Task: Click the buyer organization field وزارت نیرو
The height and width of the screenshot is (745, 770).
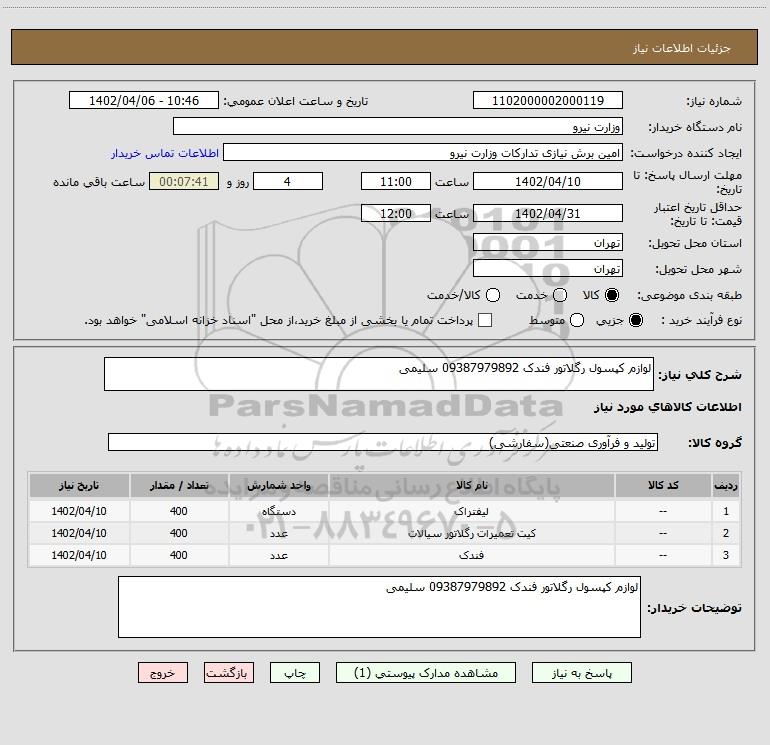Action: [x=398, y=127]
